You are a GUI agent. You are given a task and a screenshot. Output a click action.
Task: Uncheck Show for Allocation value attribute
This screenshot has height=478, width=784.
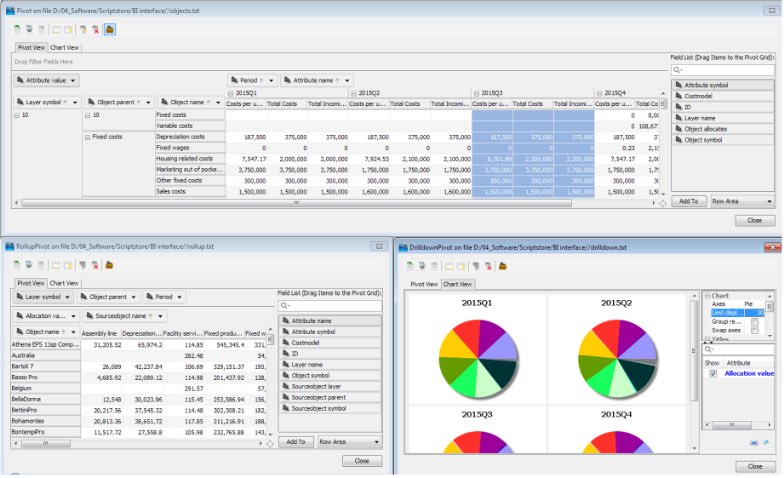point(713,374)
